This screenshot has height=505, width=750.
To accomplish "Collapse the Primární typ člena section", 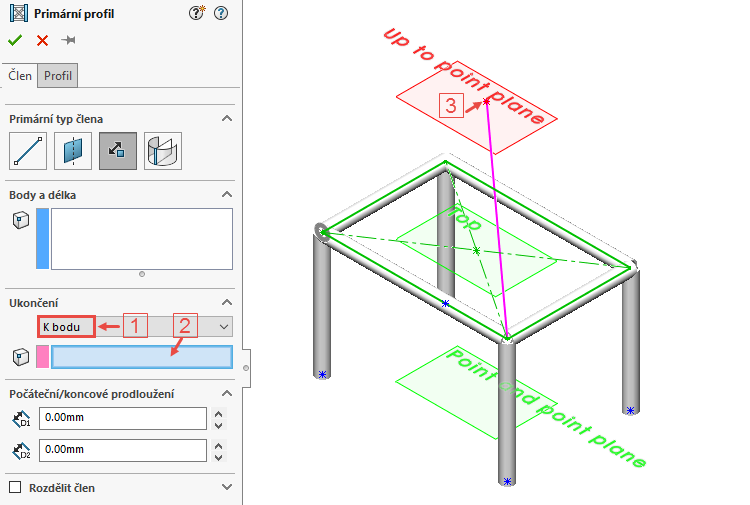I will pyautogui.click(x=227, y=118).
